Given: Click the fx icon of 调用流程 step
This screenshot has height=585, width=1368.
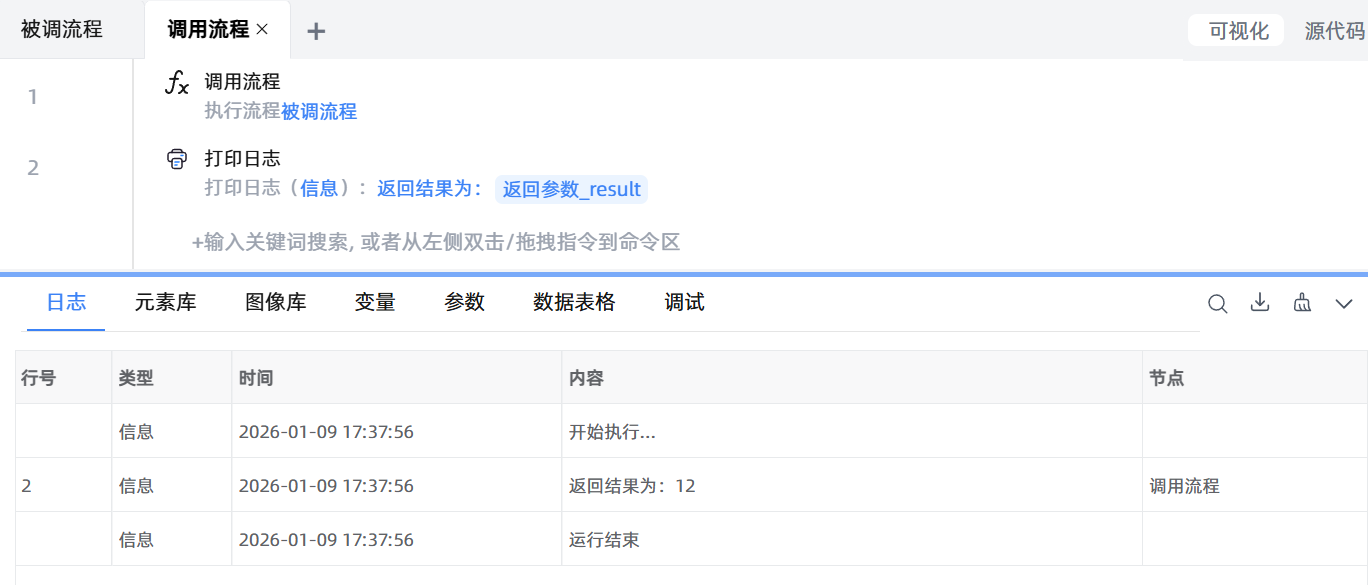Looking at the screenshot, I should coord(177,84).
